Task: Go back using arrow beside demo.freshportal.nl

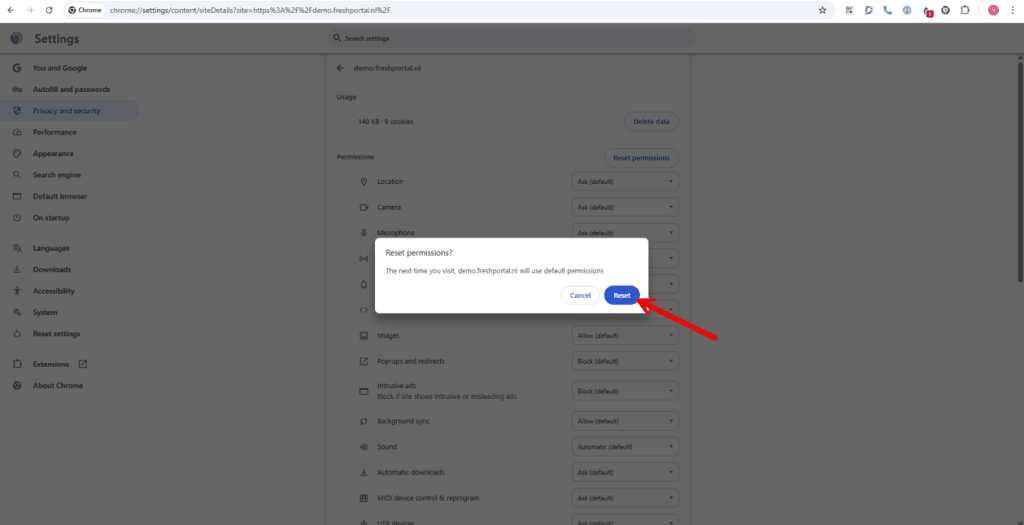Action: (340, 68)
